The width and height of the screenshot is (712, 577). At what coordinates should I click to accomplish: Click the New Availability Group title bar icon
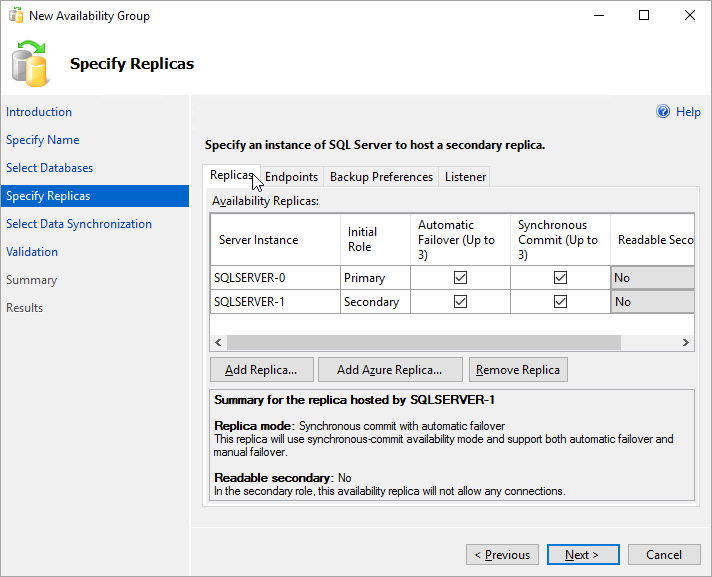(16, 16)
